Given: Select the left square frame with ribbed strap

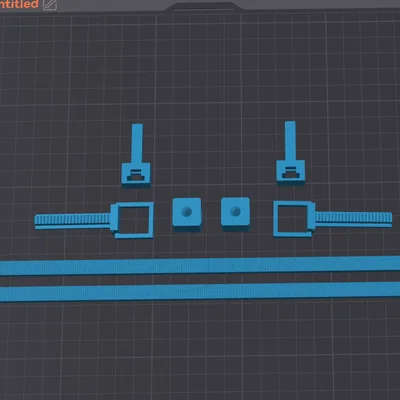Looking at the screenshot, I should (x=94, y=220).
